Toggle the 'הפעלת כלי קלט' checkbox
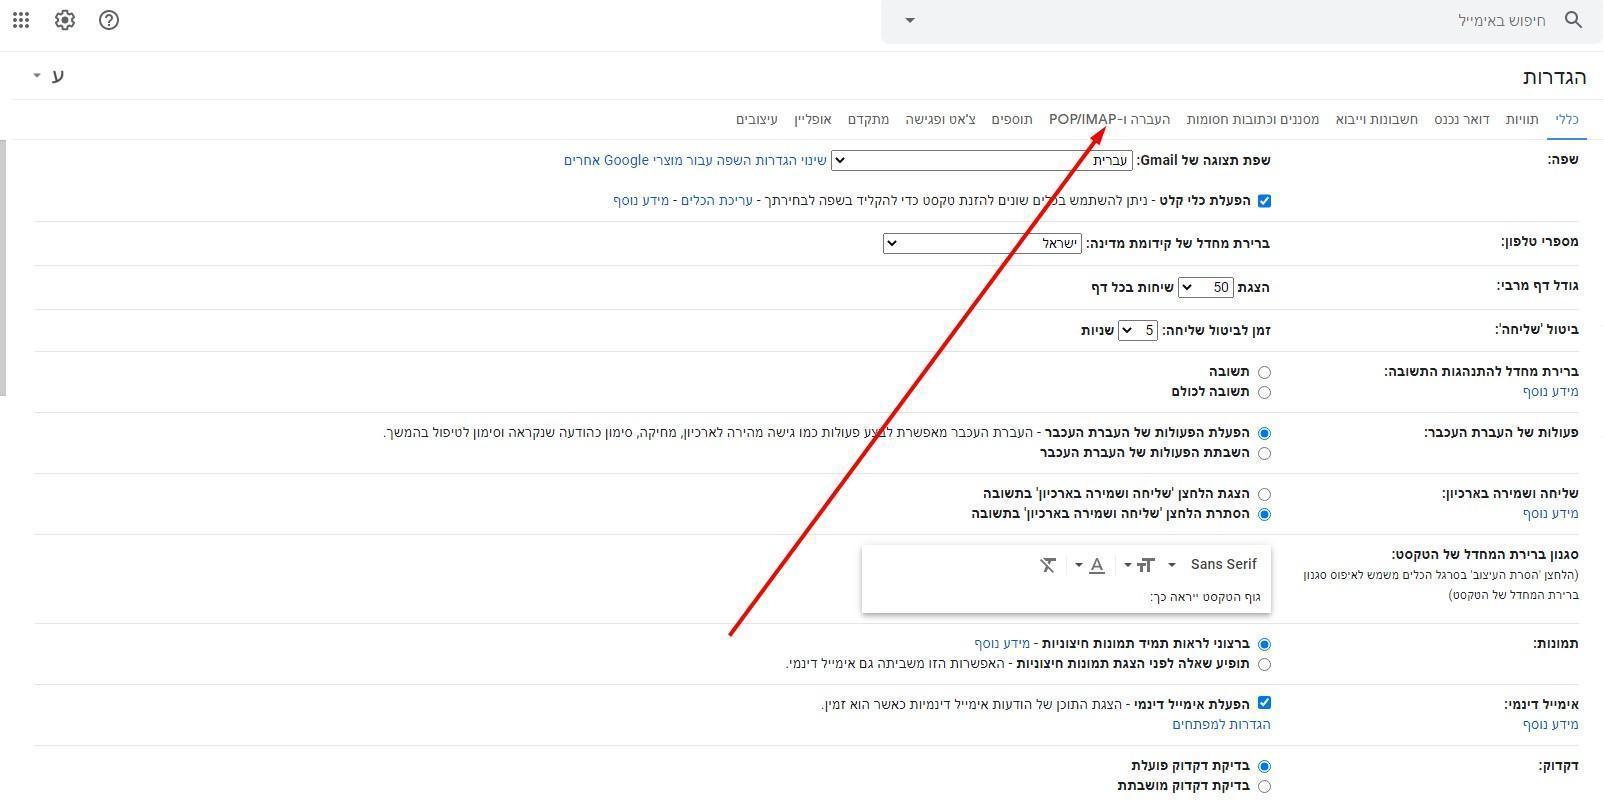The width and height of the screenshot is (1604, 806). click(1264, 201)
